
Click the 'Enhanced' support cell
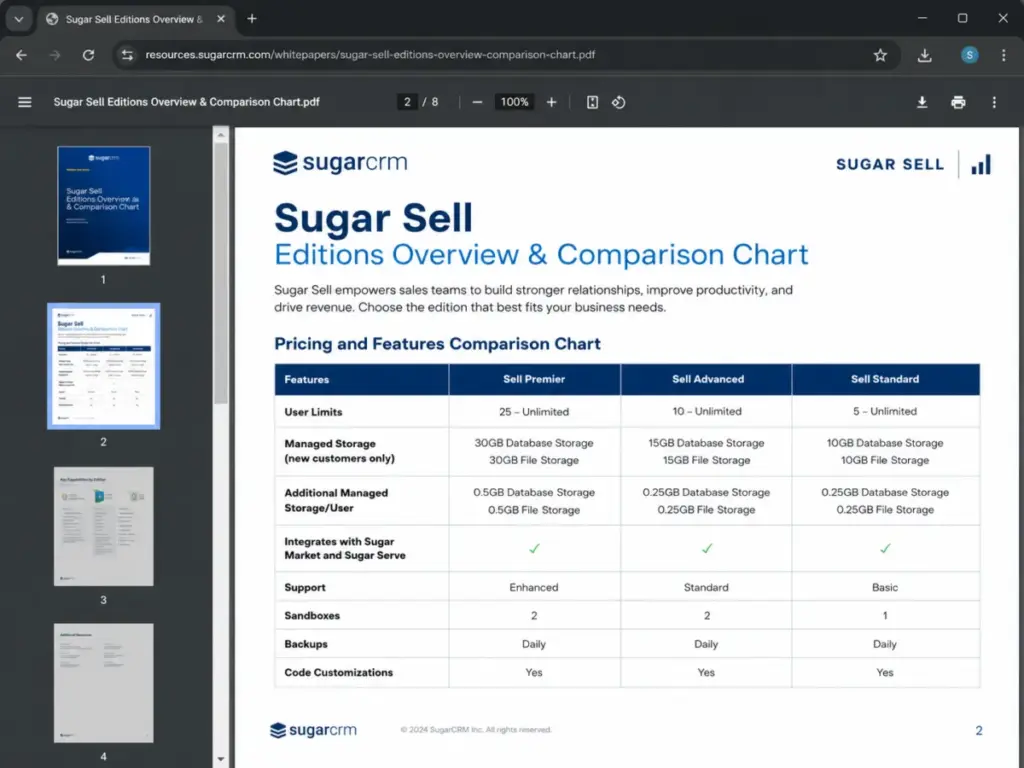click(534, 588)
